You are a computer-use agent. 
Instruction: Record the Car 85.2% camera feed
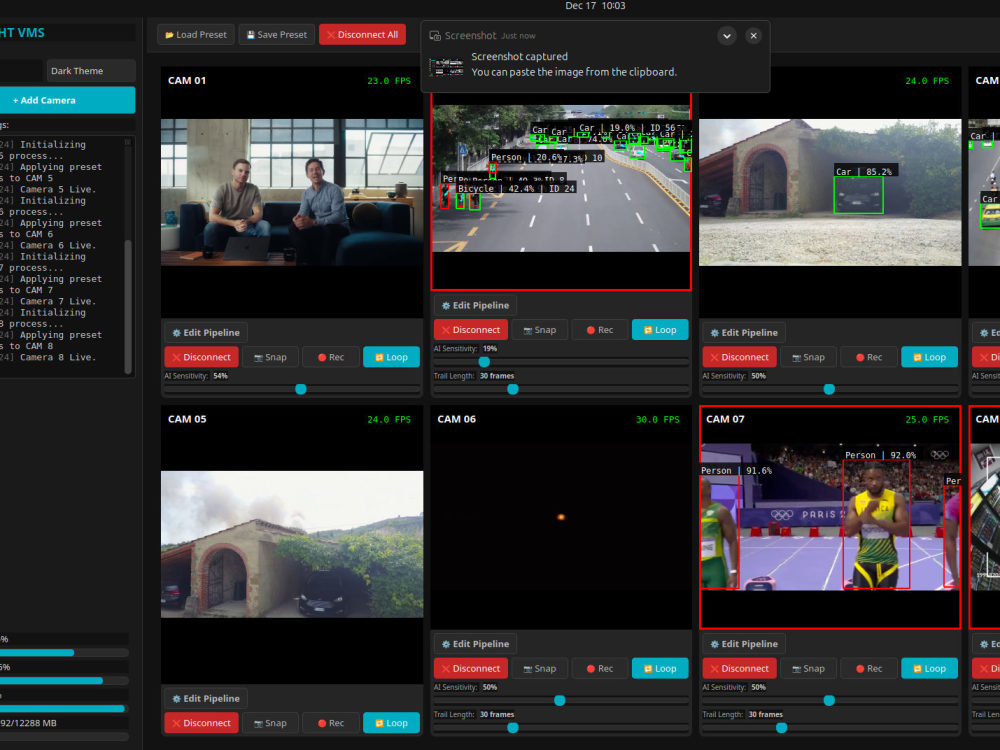[x=869, y=357]
